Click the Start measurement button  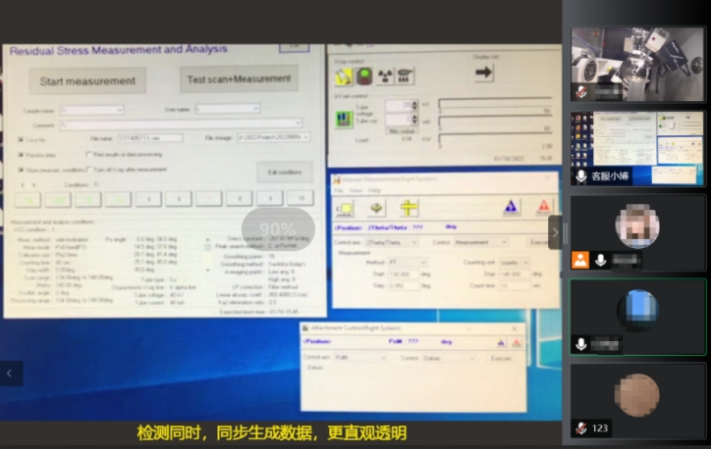87,80
